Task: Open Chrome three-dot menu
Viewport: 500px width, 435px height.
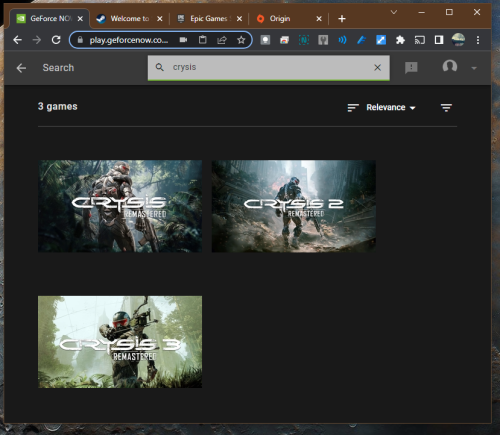Action: point(478,40)
